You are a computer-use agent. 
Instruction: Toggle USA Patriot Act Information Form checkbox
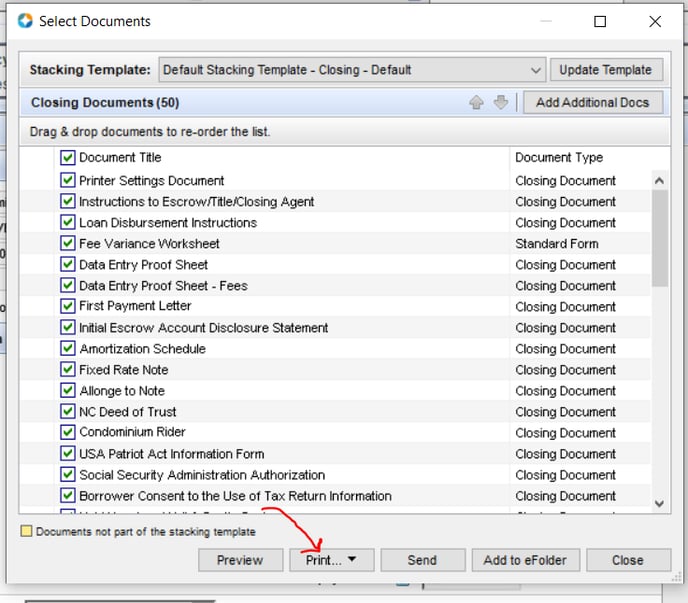pos(68,453)
